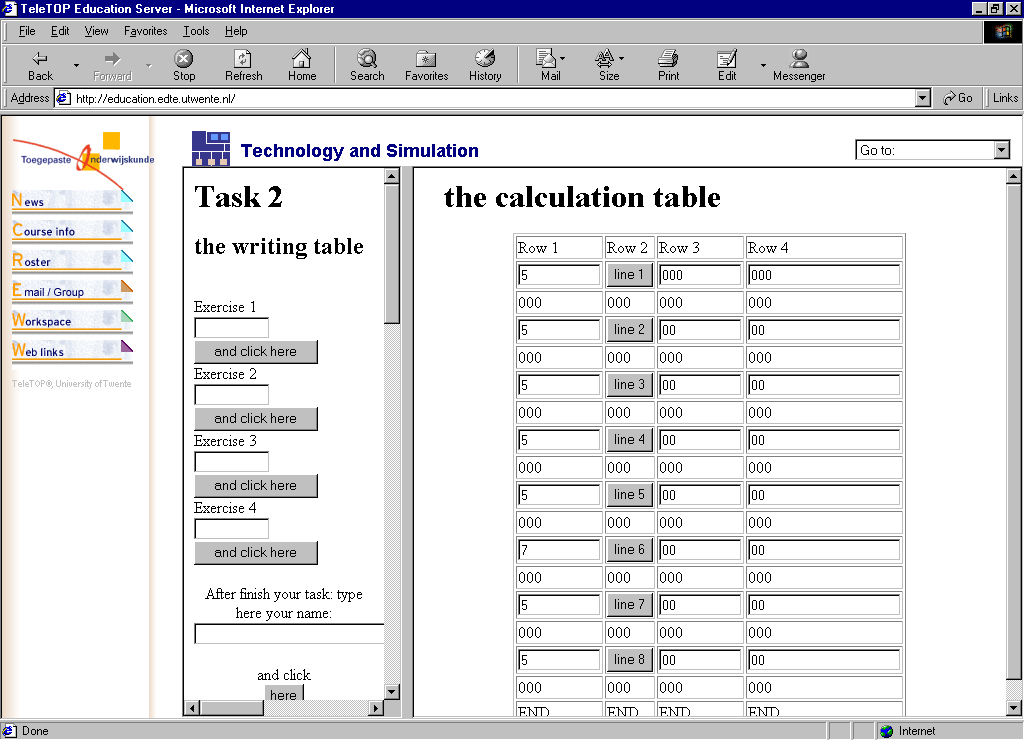Click the calculation table frame scroll down arrow
This screenshot has height=740, width=1024.
pos(1013,707)
